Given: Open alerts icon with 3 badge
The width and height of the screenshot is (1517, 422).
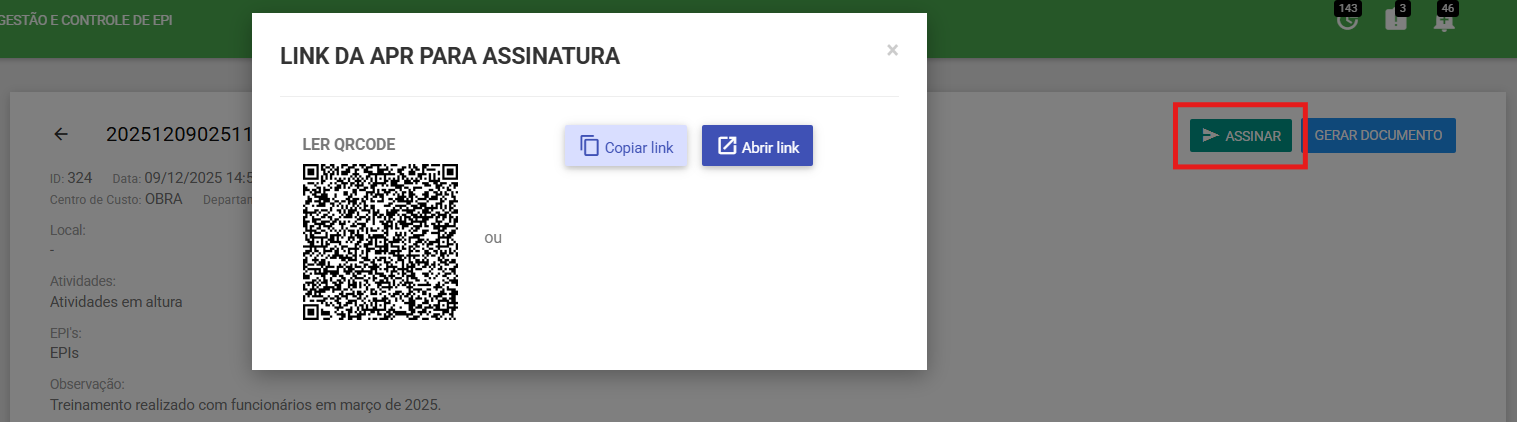Looking at the screenshot, I should point(1396,19).
